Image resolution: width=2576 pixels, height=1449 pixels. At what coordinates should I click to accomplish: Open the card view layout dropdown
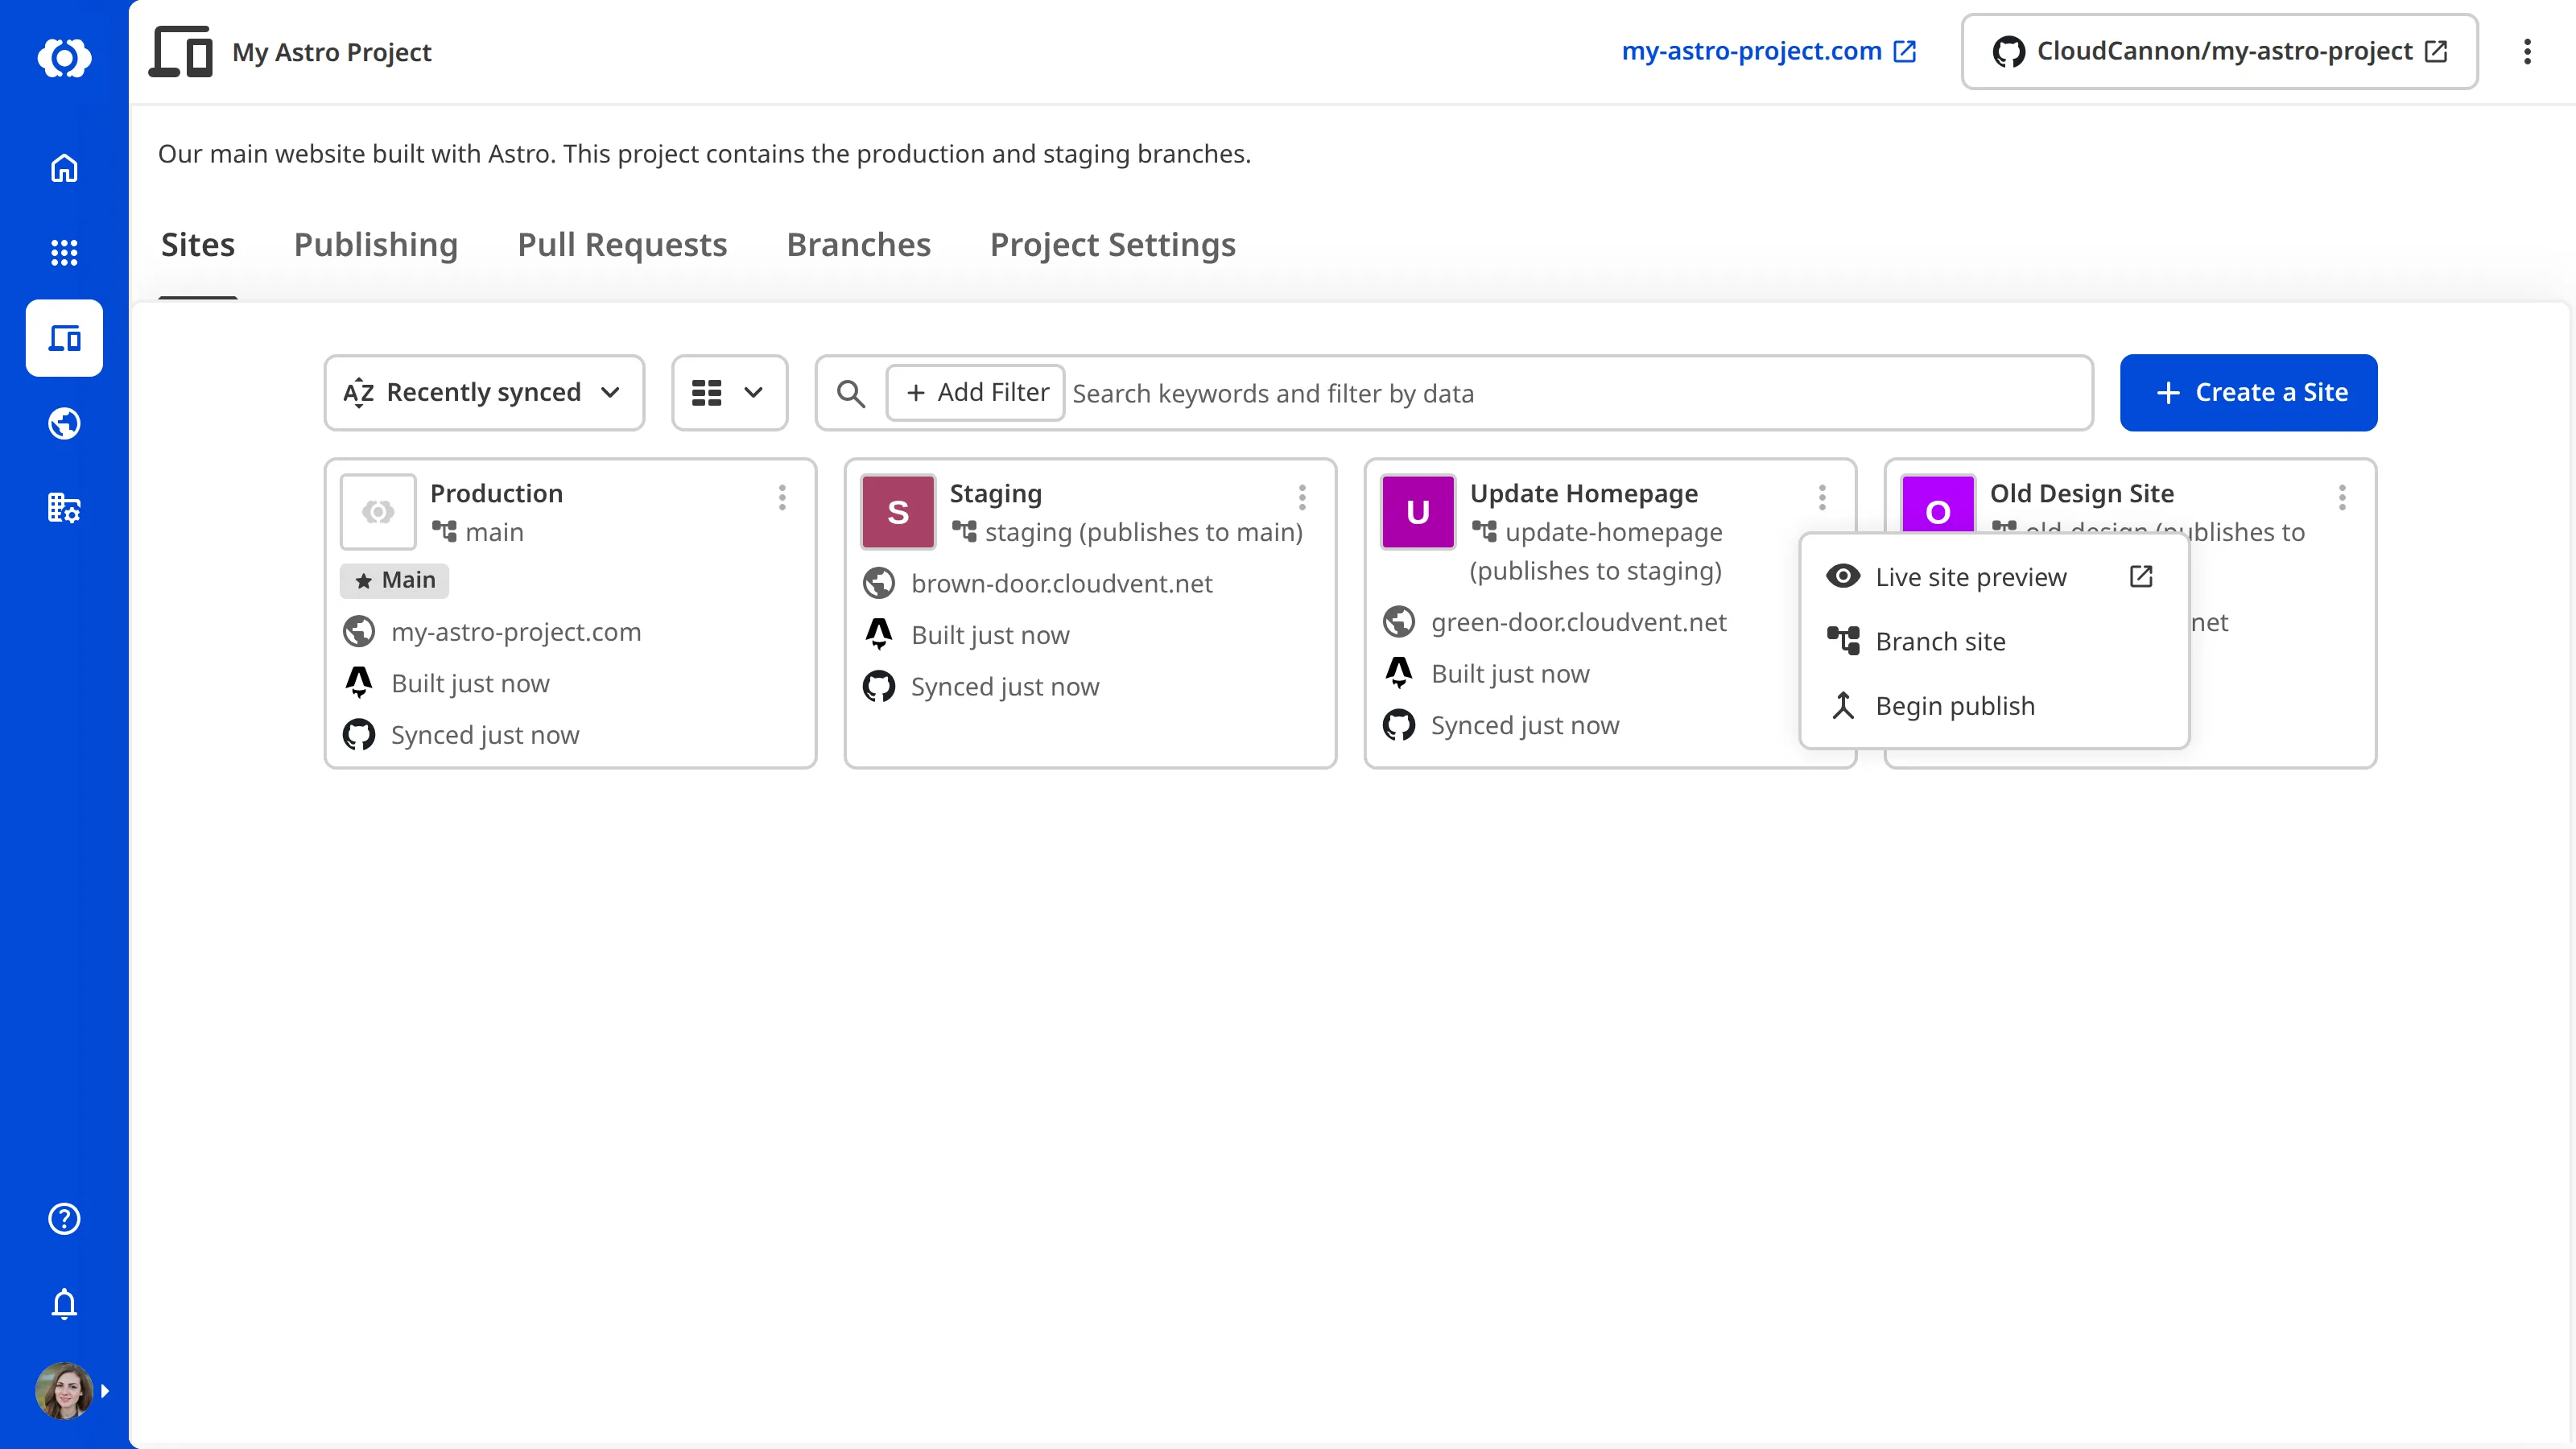[x=730, y=393]
